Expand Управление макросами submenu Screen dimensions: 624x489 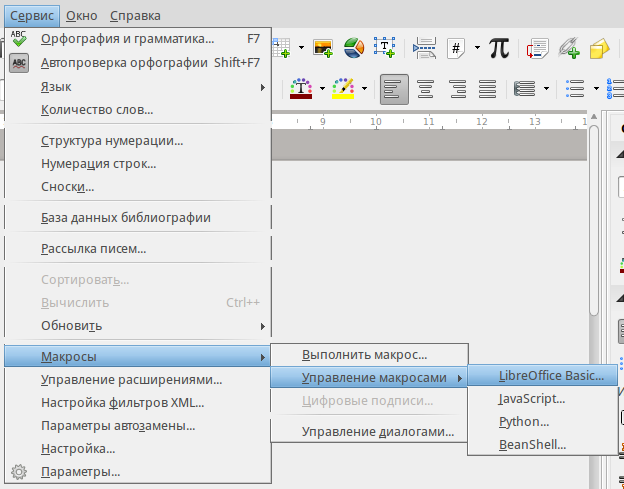point(369,378)
